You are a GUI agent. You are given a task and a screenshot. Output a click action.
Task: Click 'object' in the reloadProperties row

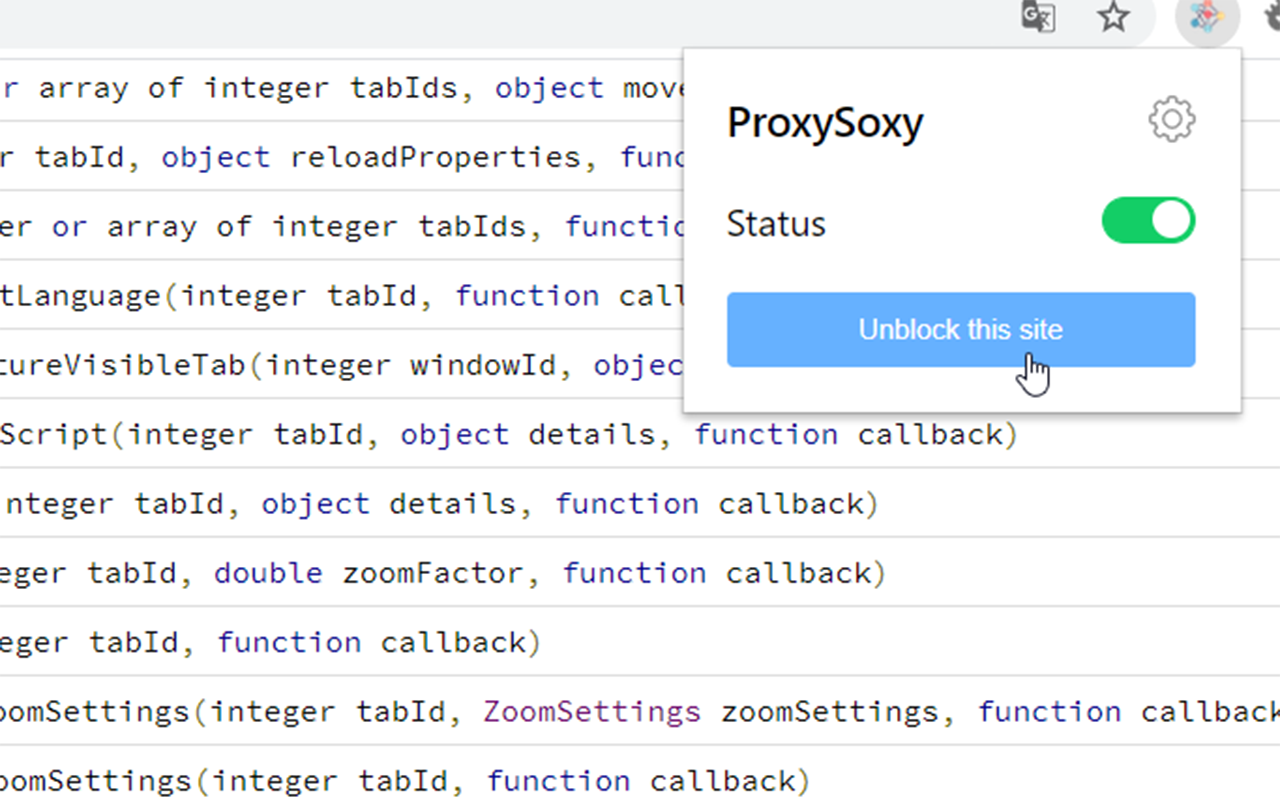click(x=216, y=157)
